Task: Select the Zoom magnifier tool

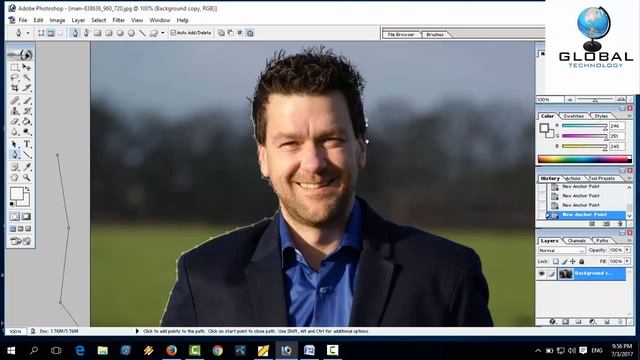Action: coord(27,178)
